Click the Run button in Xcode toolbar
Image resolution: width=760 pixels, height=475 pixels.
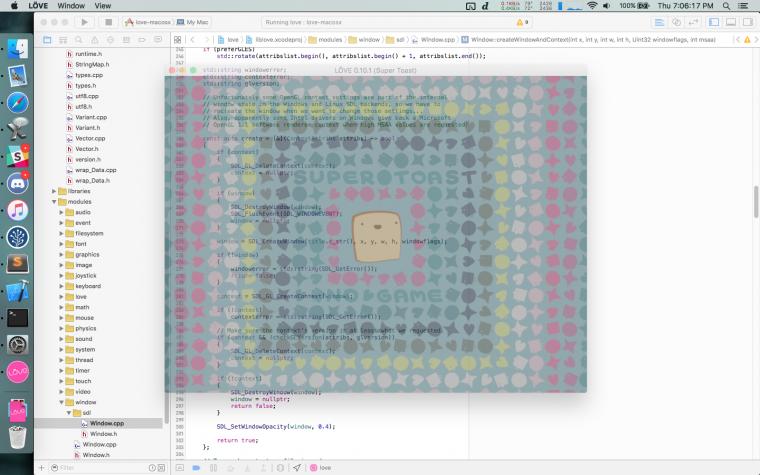click(84, 22)
